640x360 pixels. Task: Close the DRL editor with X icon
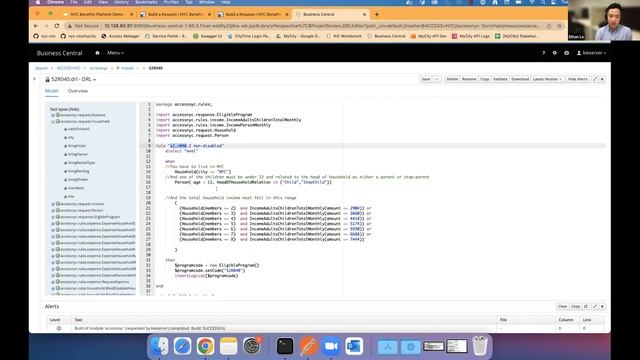[x=602, y=79]
